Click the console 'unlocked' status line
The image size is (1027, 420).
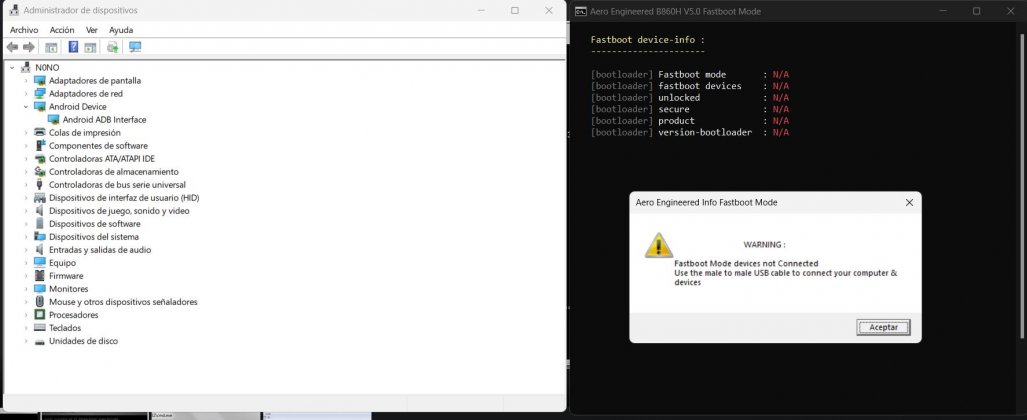coord(690,98)
